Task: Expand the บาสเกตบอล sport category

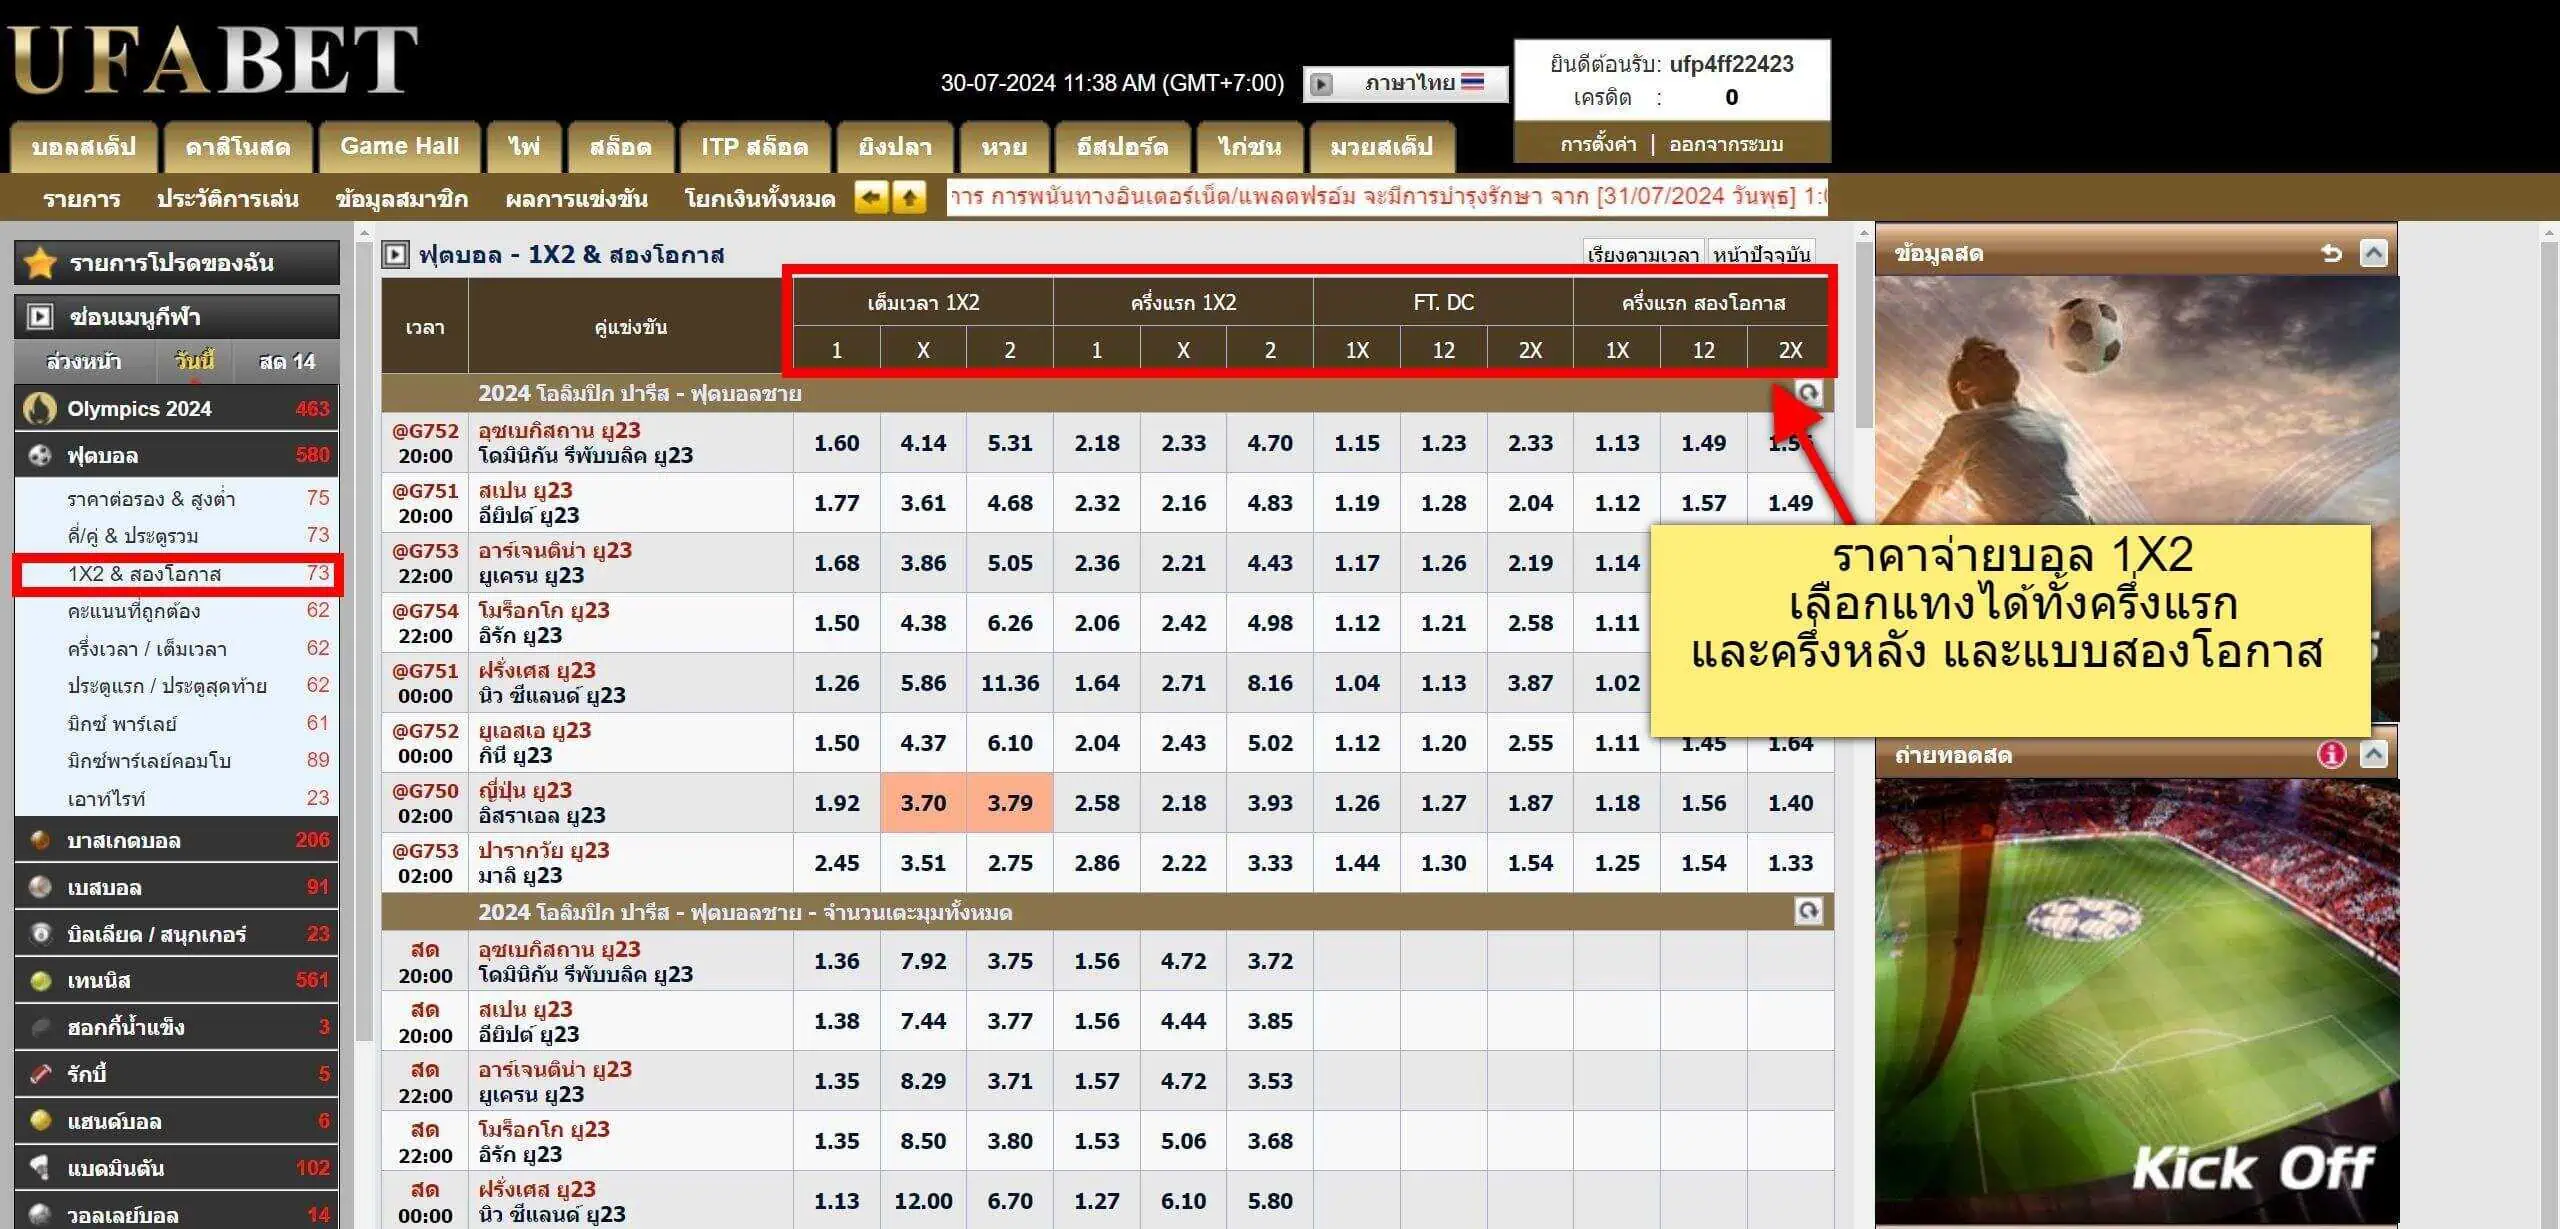Action: [177, 840]
